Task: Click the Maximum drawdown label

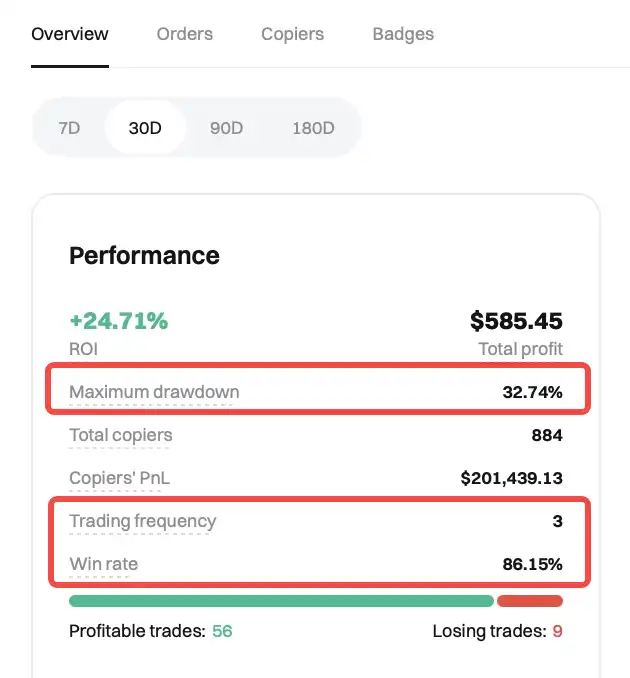Action: (x=154, y=392)
